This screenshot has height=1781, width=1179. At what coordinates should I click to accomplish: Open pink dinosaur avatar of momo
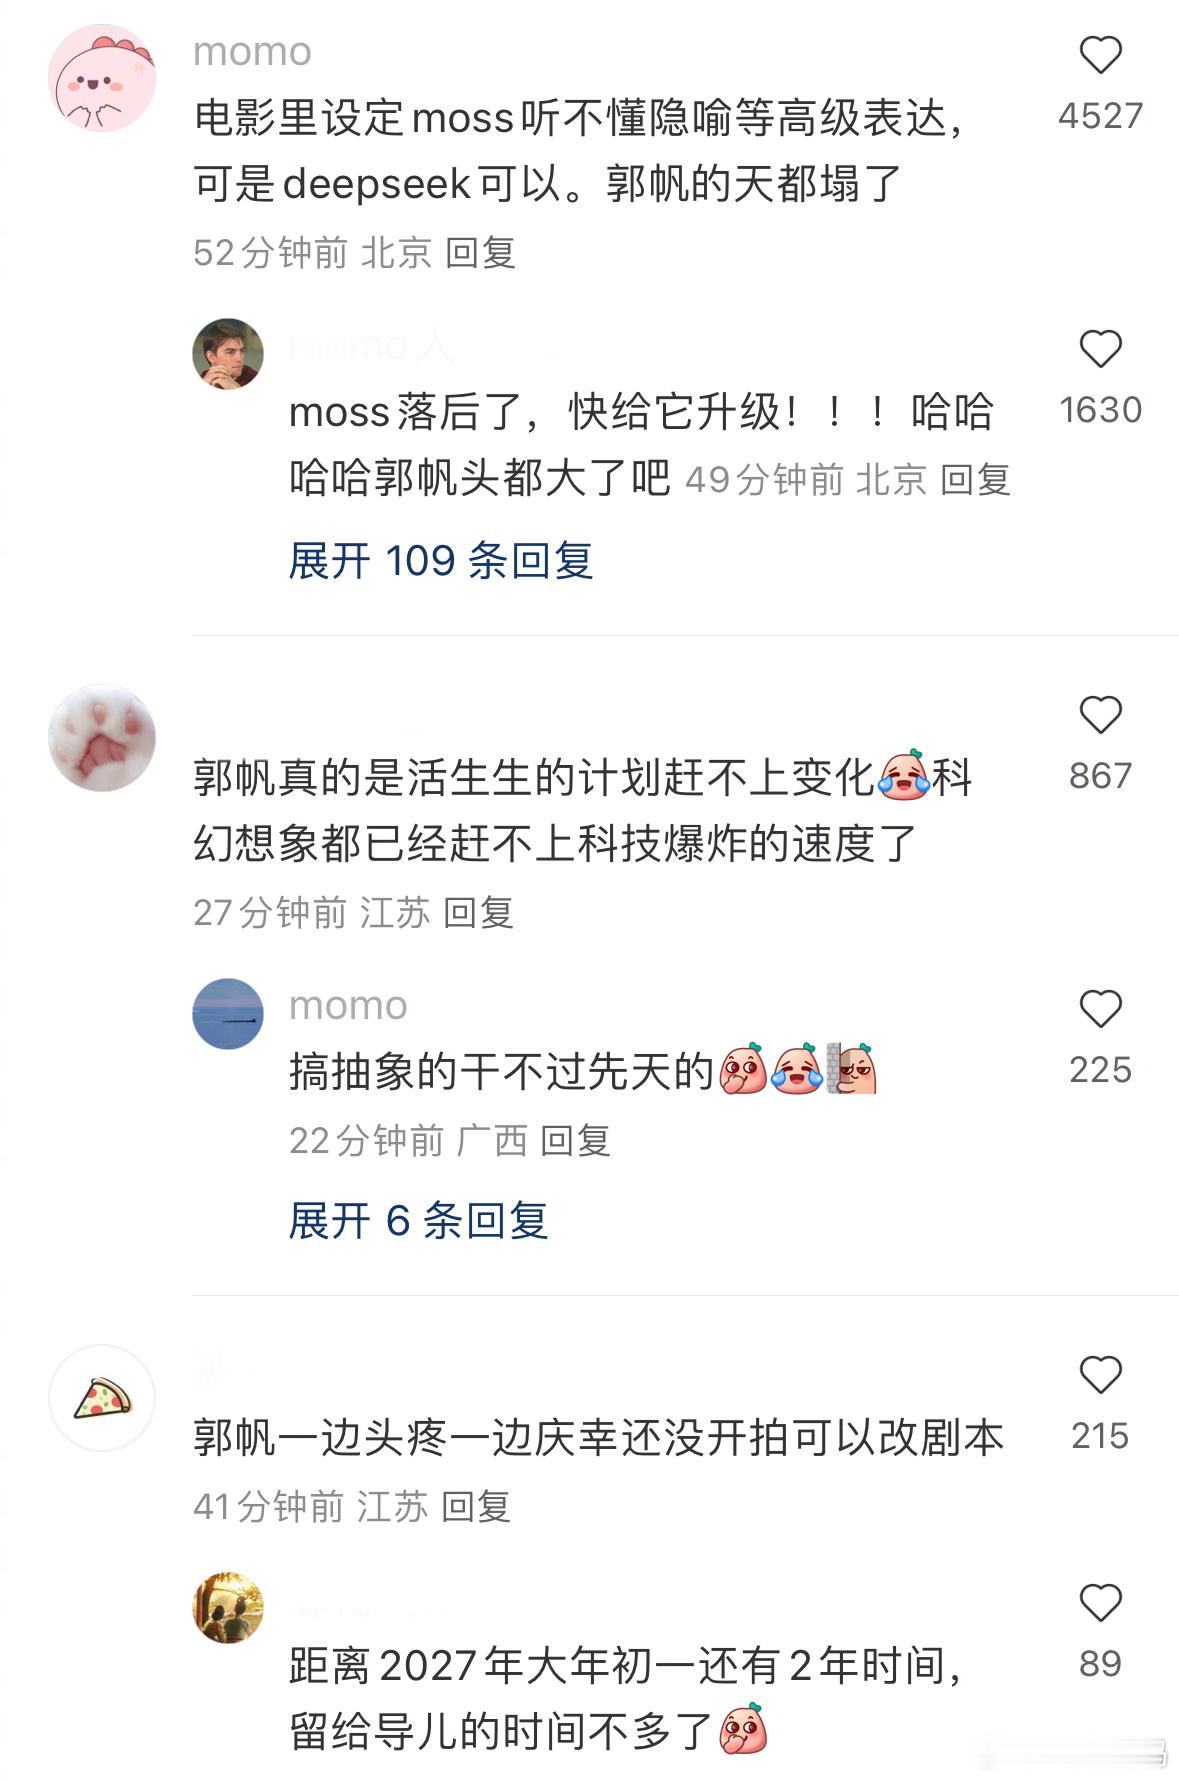pos(102,78)
